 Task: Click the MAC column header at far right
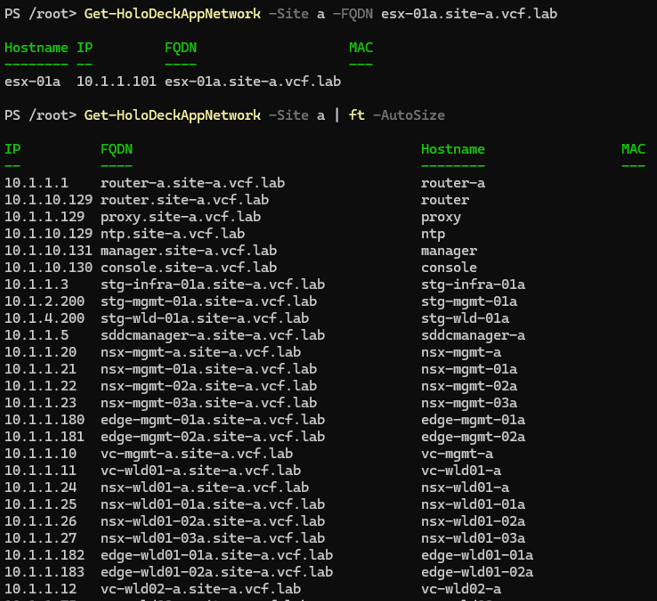633,149
